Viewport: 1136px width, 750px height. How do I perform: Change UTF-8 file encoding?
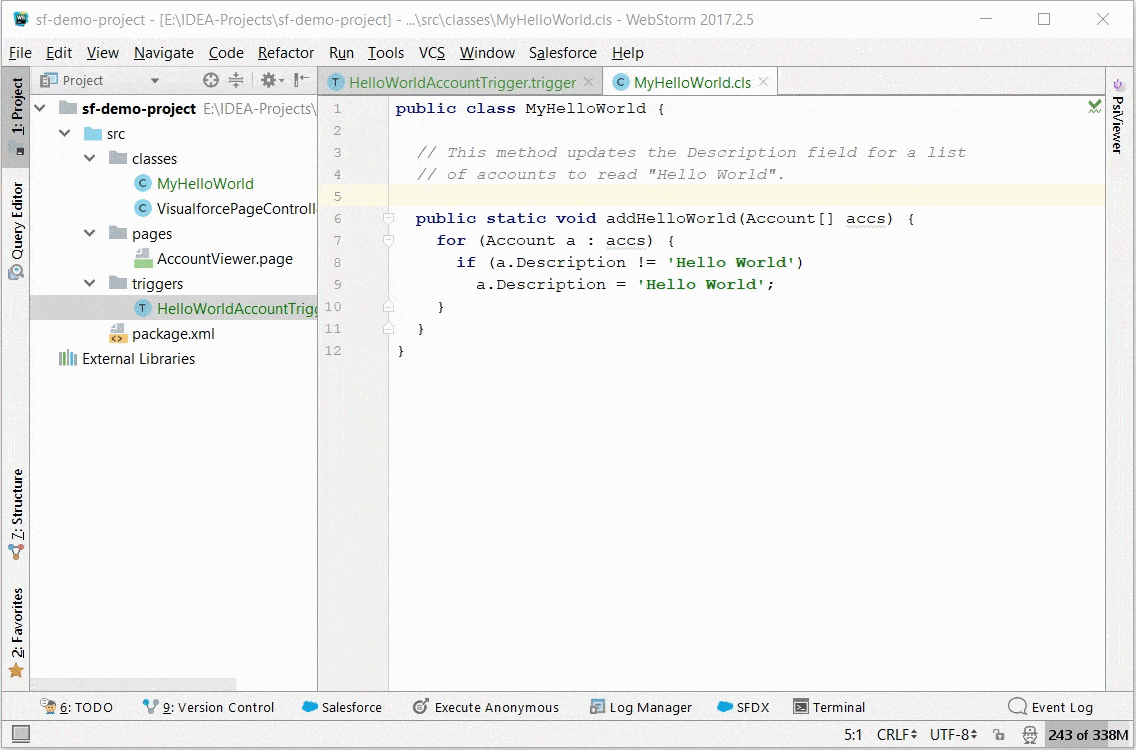click(x=953, y=735)
